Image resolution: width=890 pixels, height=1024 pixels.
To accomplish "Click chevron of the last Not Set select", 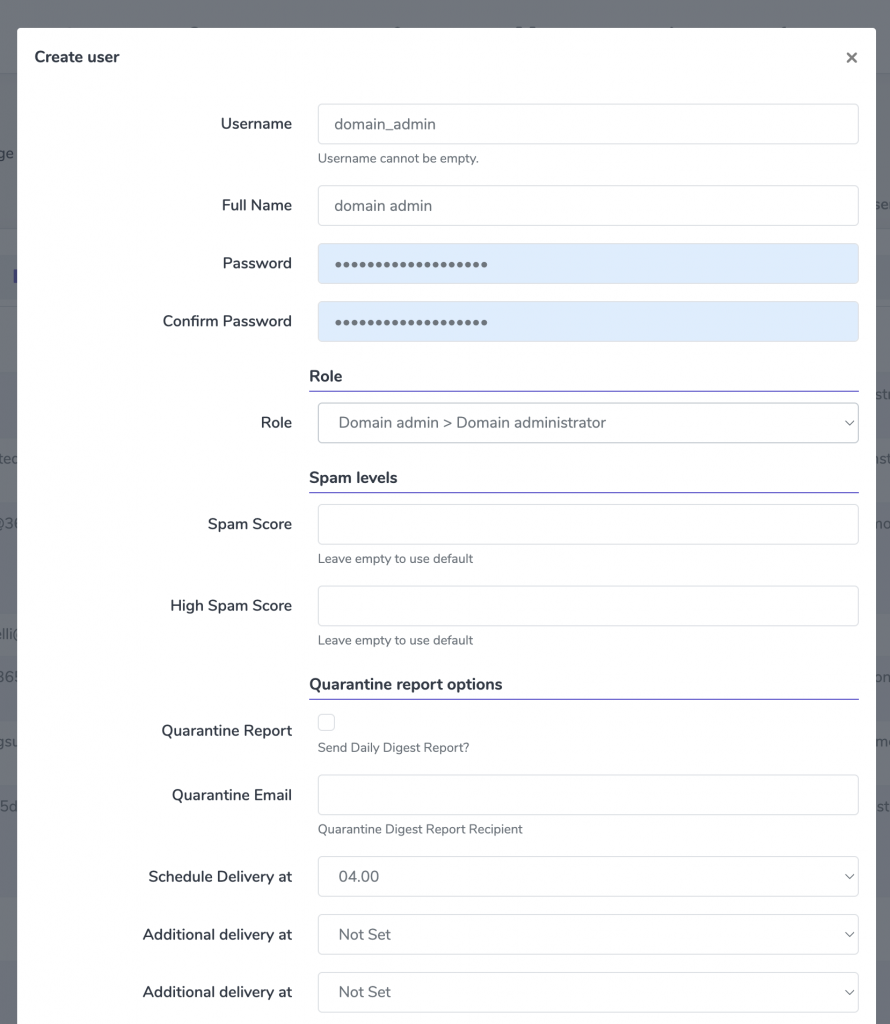I will (849, 993).
